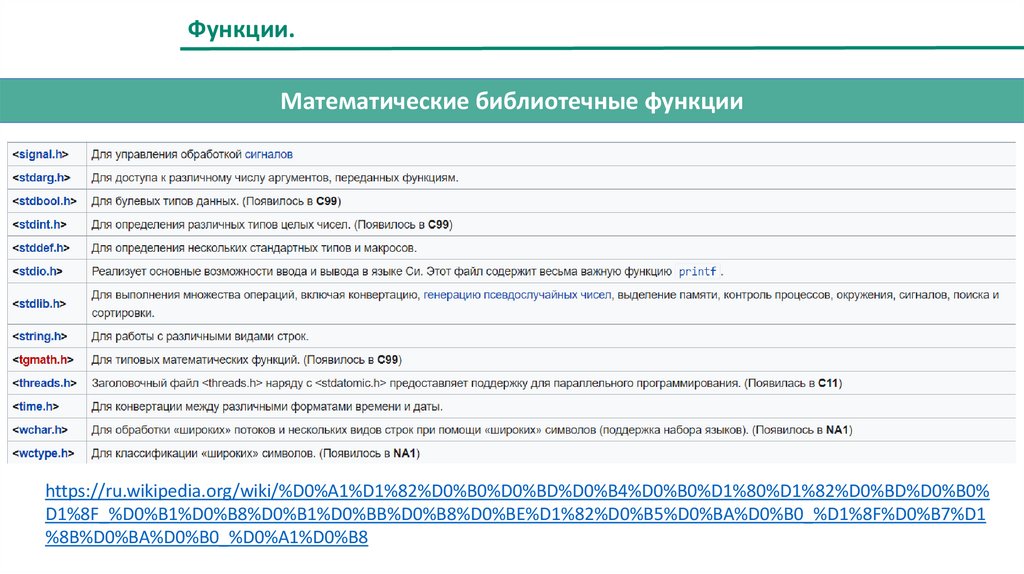Click 'Заголовочный файл <threads.h>' description text
The image size is (1024, 574).
tap(467, 383)
